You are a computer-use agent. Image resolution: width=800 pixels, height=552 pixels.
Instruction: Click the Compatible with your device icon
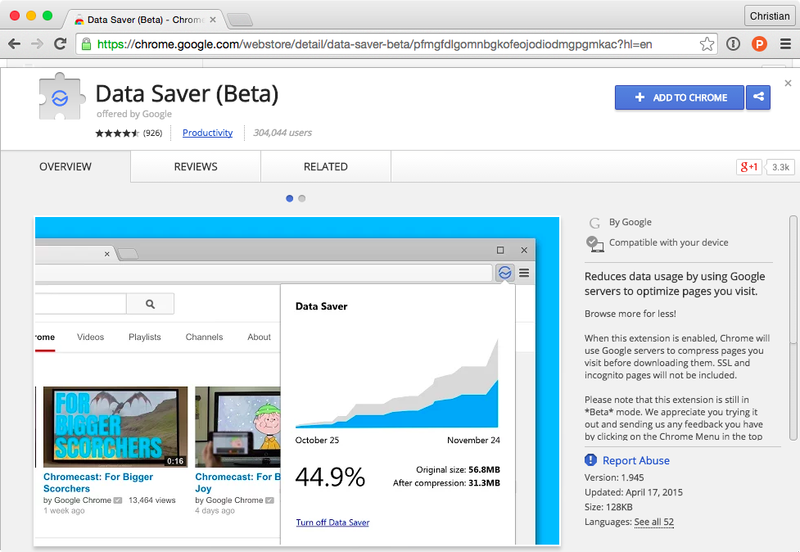[594, 243]
